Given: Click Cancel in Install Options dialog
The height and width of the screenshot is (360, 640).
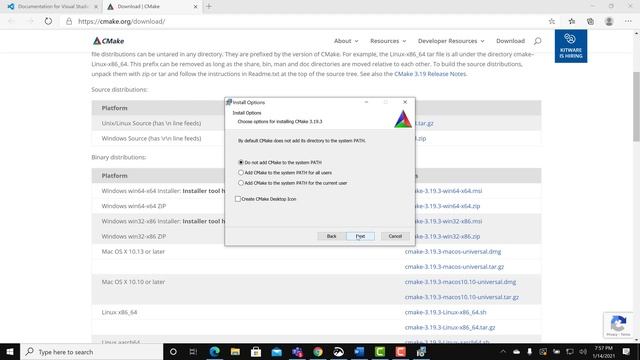Looking at the screenshot, I should (395, 236).
